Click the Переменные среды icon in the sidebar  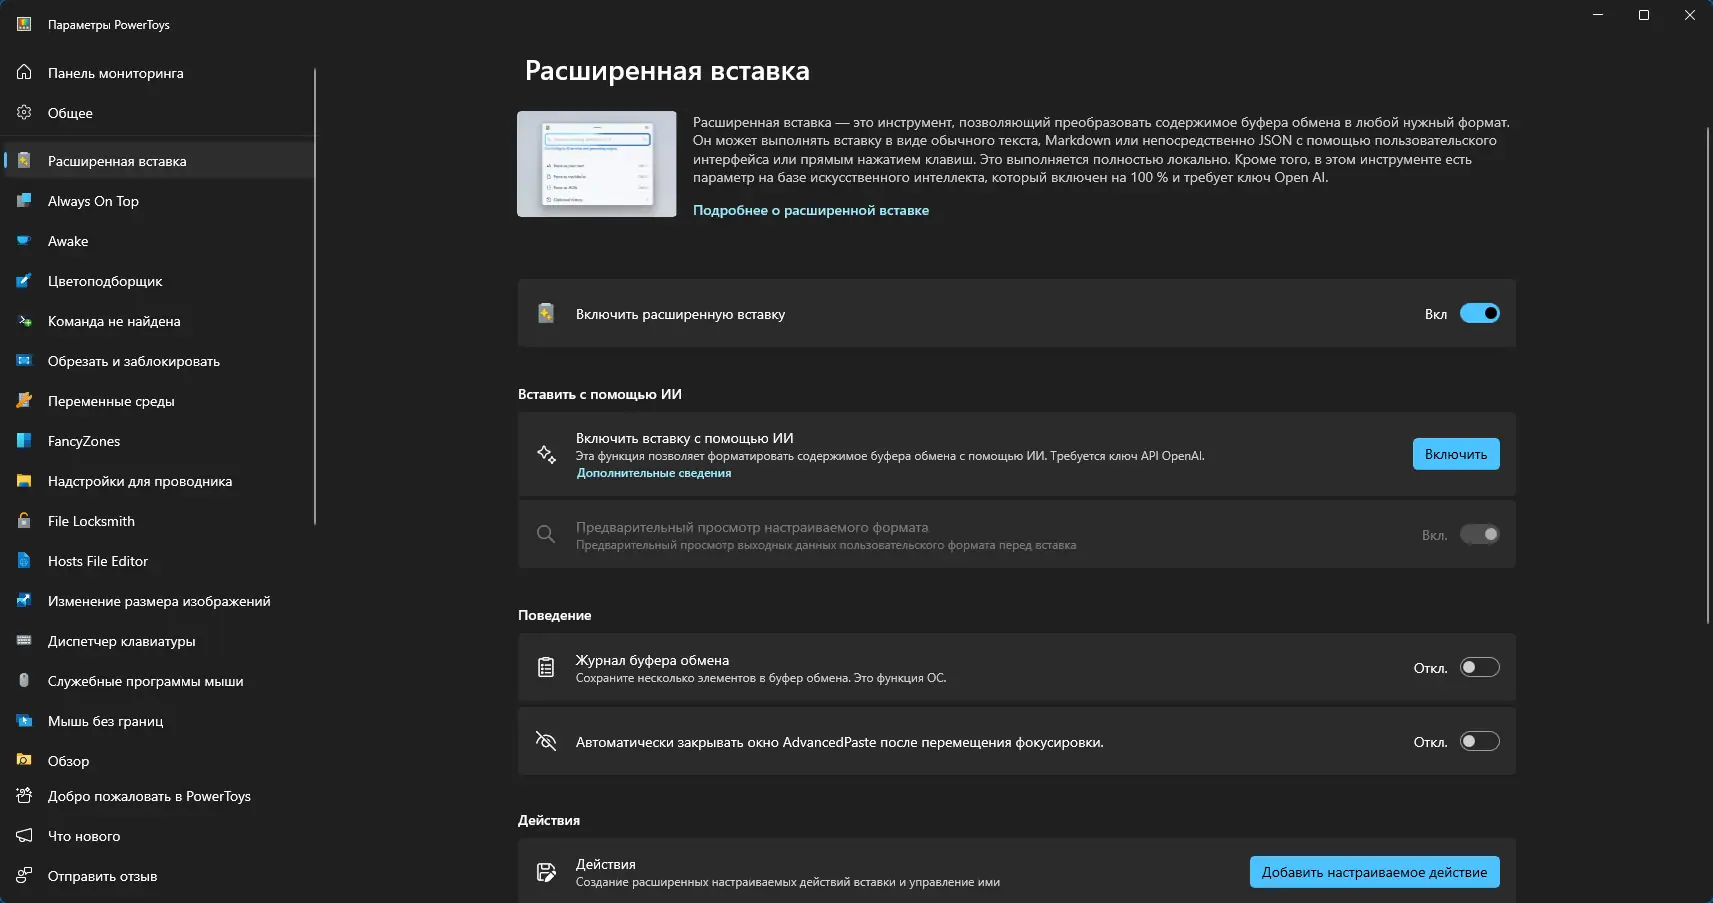pos(24,401)
